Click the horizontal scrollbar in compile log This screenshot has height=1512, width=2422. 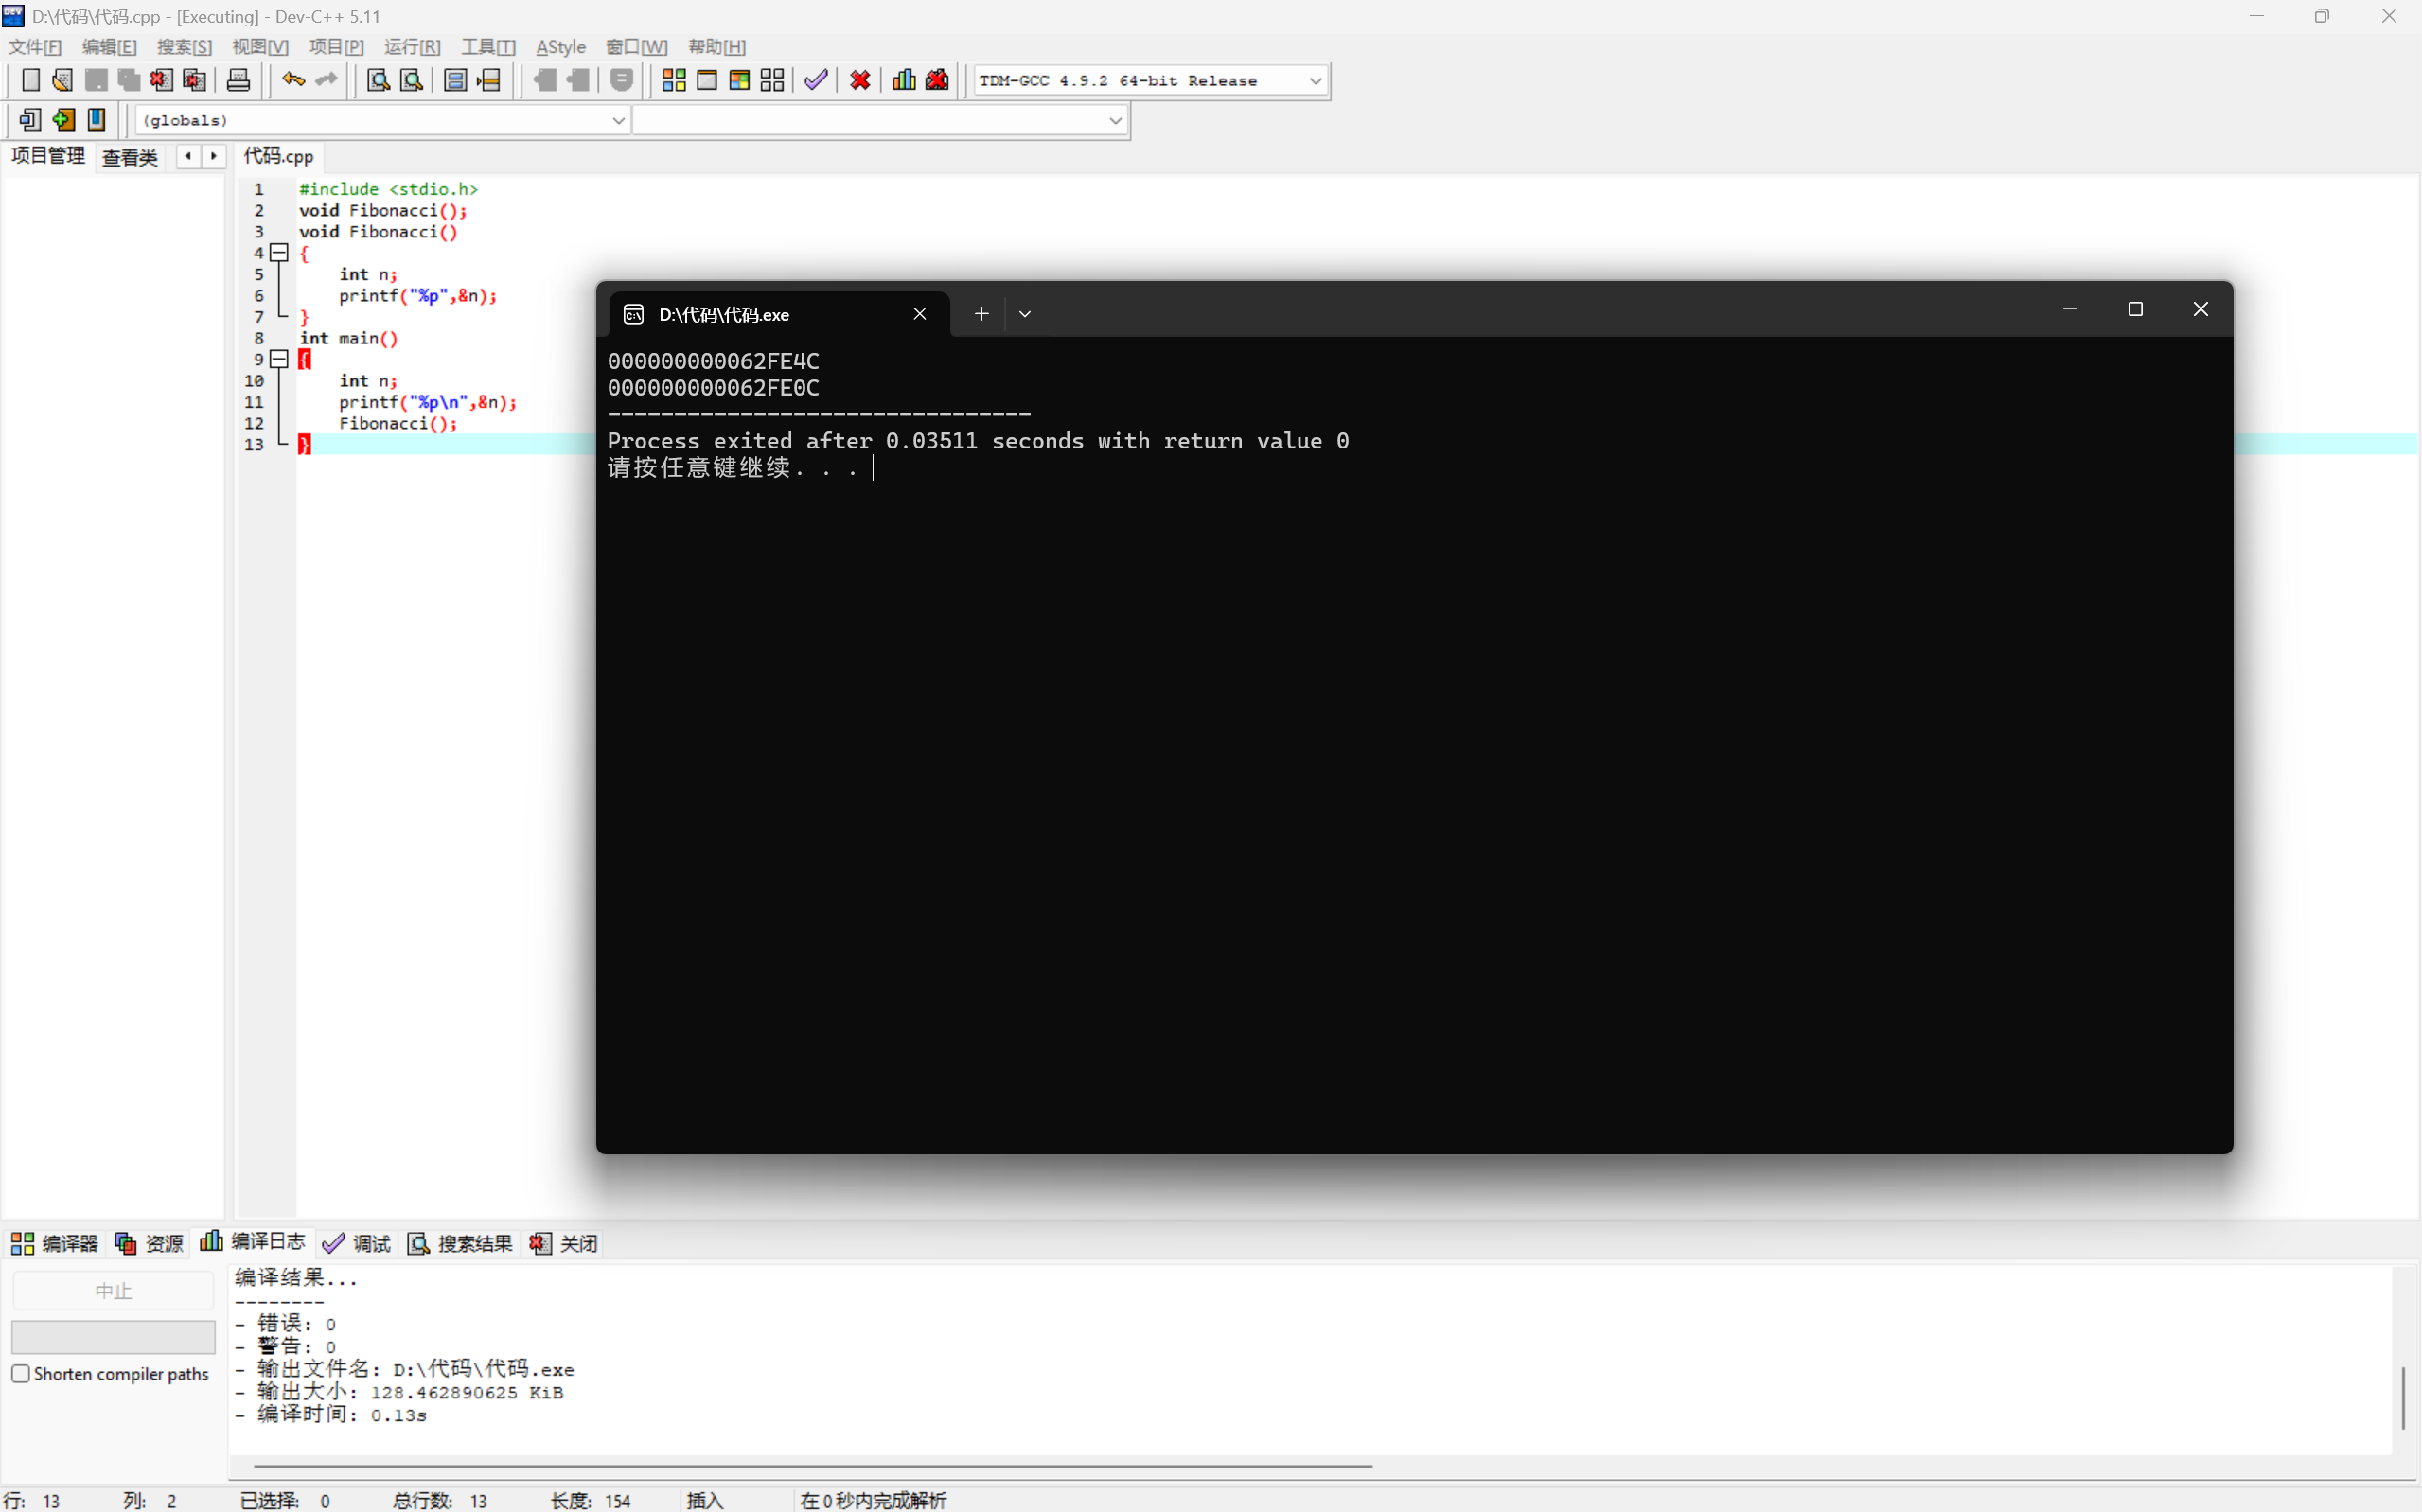tap(812, 1466)
